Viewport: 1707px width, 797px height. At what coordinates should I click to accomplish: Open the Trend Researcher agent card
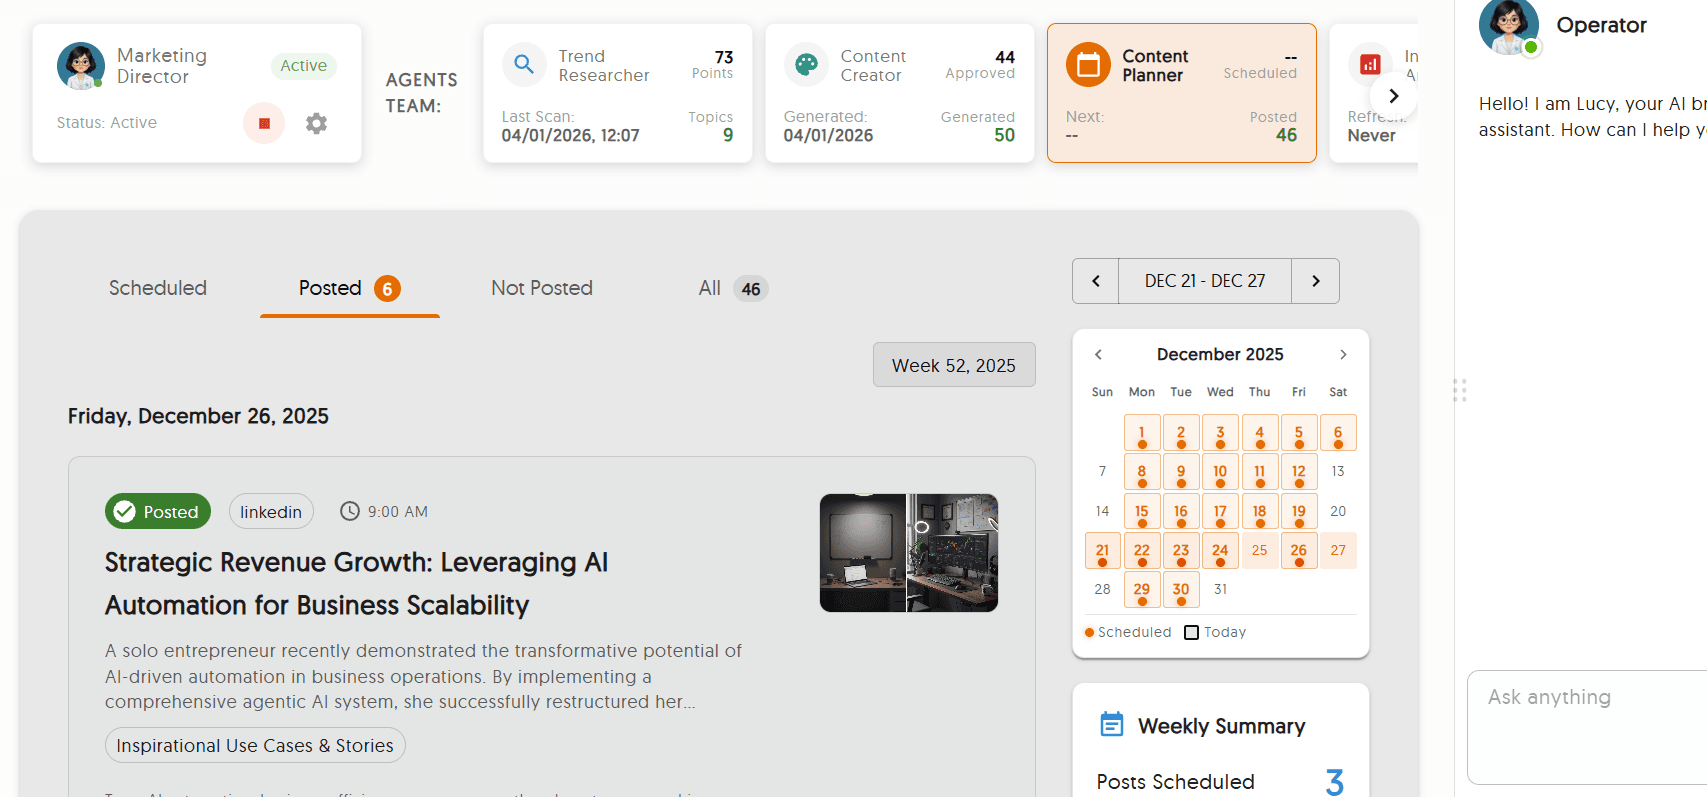point(618,93)
